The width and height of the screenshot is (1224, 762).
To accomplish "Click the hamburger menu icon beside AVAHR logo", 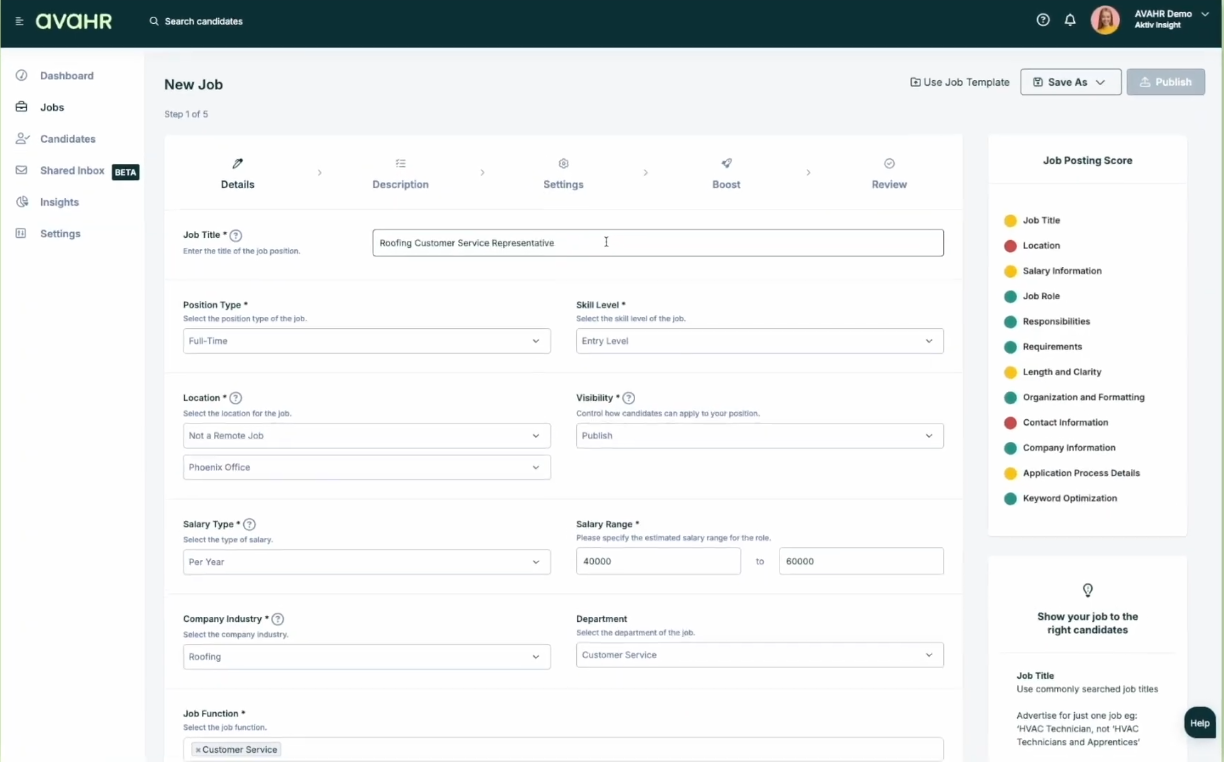I will coord(19,21).
